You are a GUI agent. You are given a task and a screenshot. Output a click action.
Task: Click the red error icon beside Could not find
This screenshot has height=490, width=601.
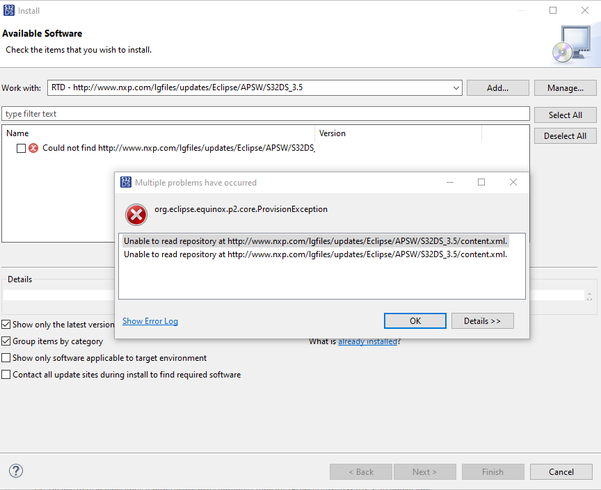(x=33, y=148)
